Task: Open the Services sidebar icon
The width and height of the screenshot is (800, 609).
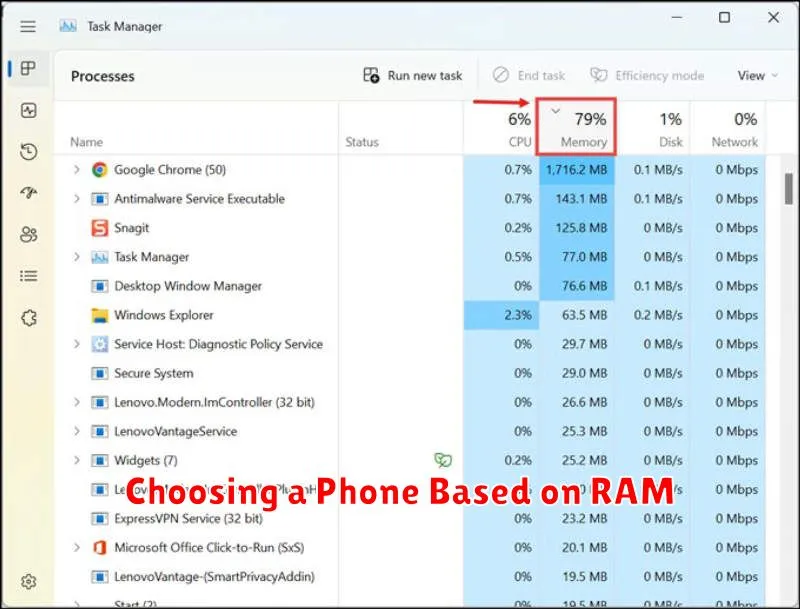Action: 29,318
